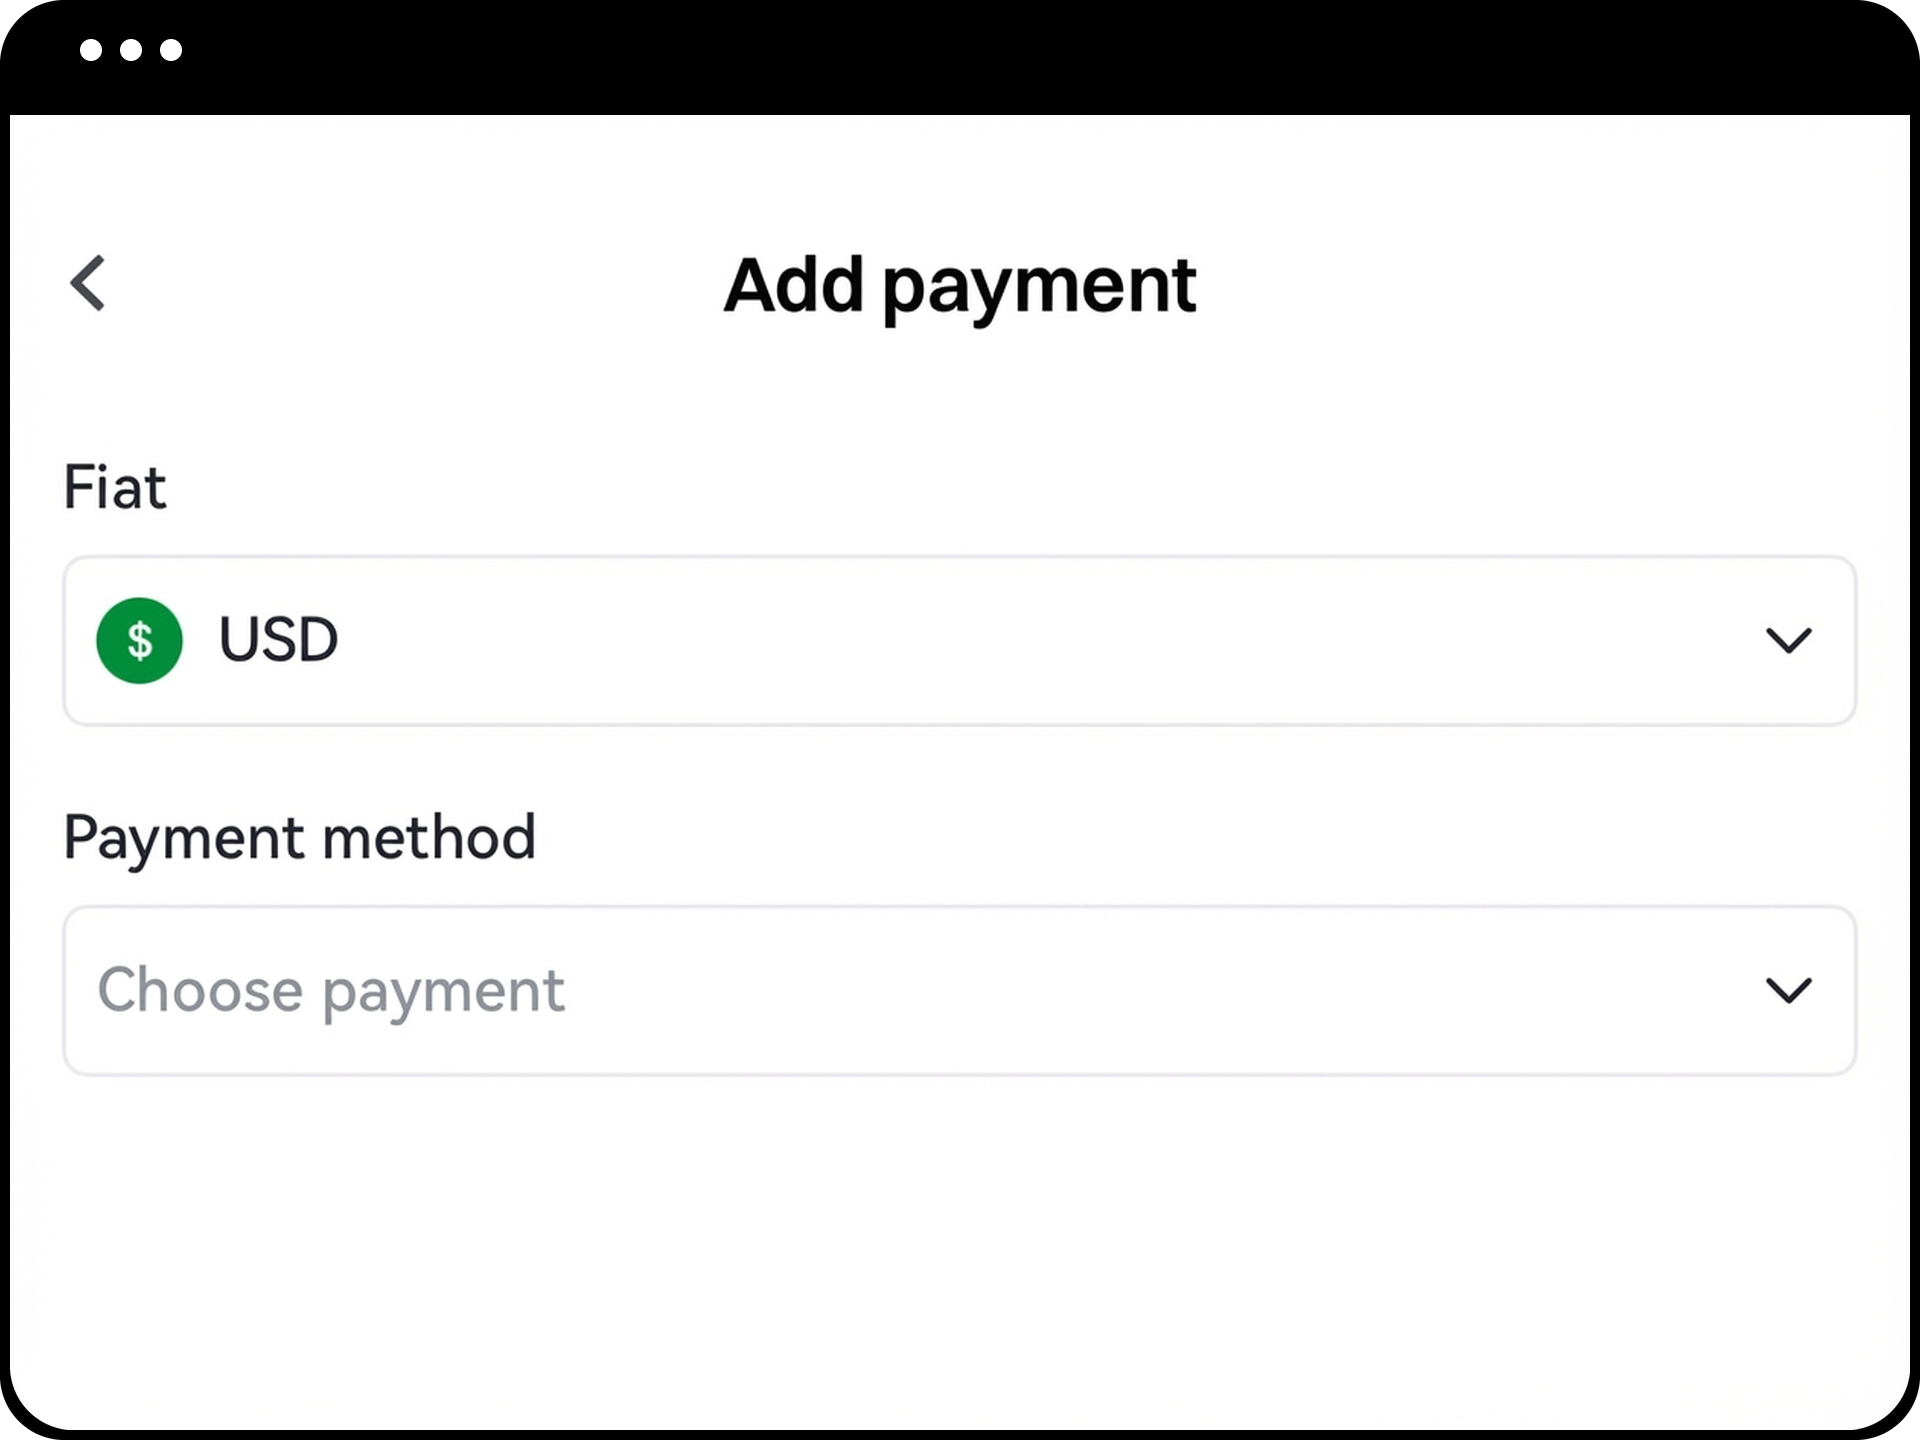Click the green dollar sign icon
The image size is (1920, 1440).
click(x=139, y=640)
